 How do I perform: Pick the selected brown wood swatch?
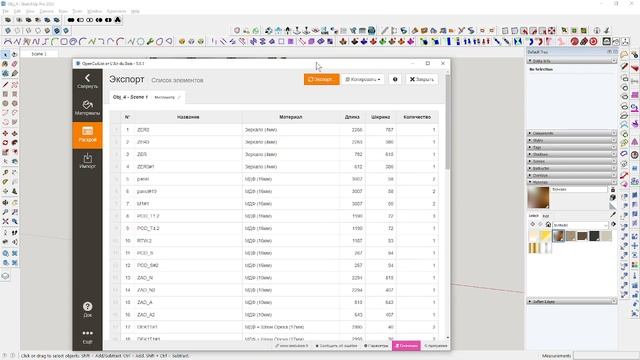pos(558,236)
